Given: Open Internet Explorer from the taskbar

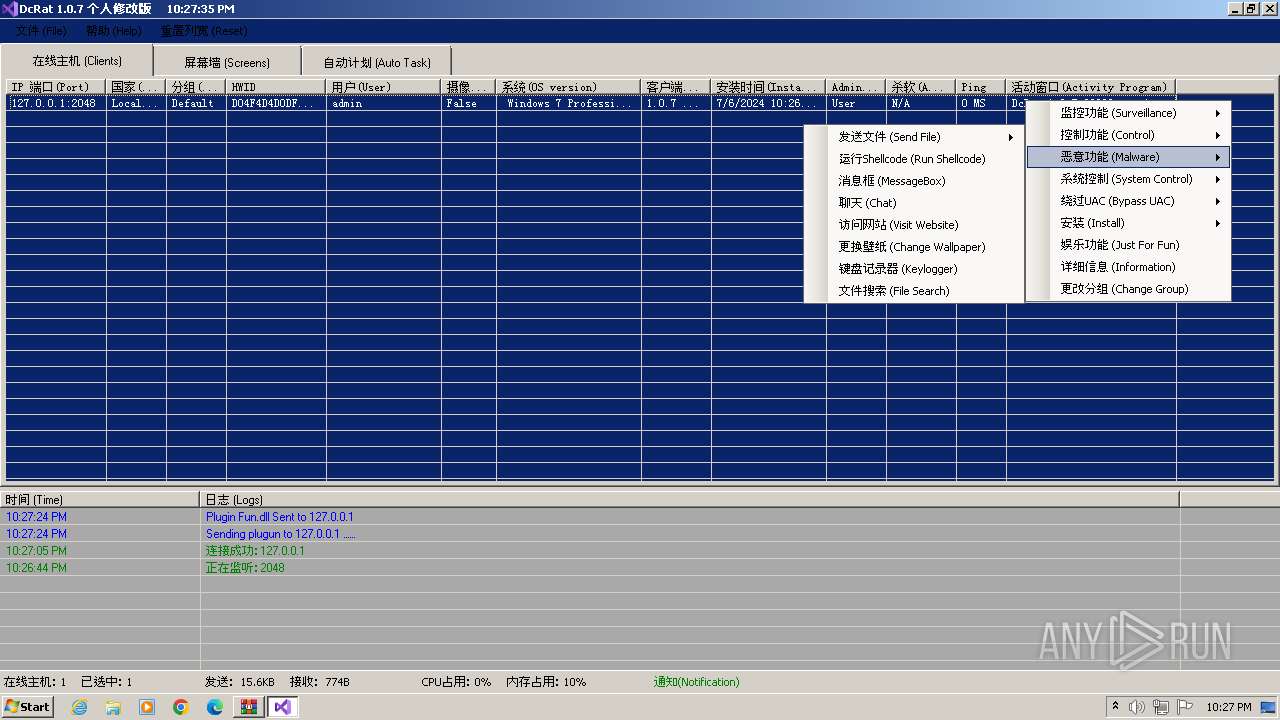Looking at the screenshot, I should click(x=79, y=707).
